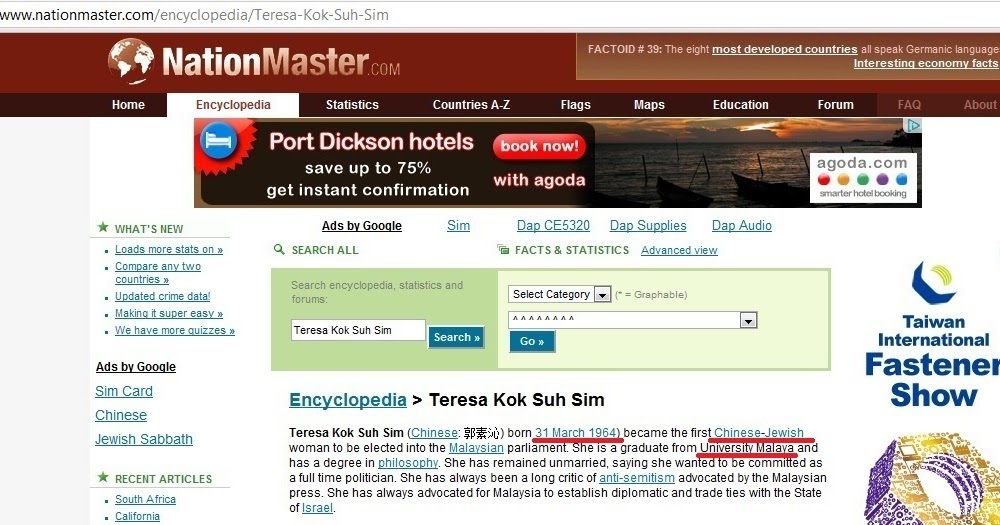Open the Statistics tab
Image resolution: width=1000 pixels, height=525 pixels.
(352, 105)
